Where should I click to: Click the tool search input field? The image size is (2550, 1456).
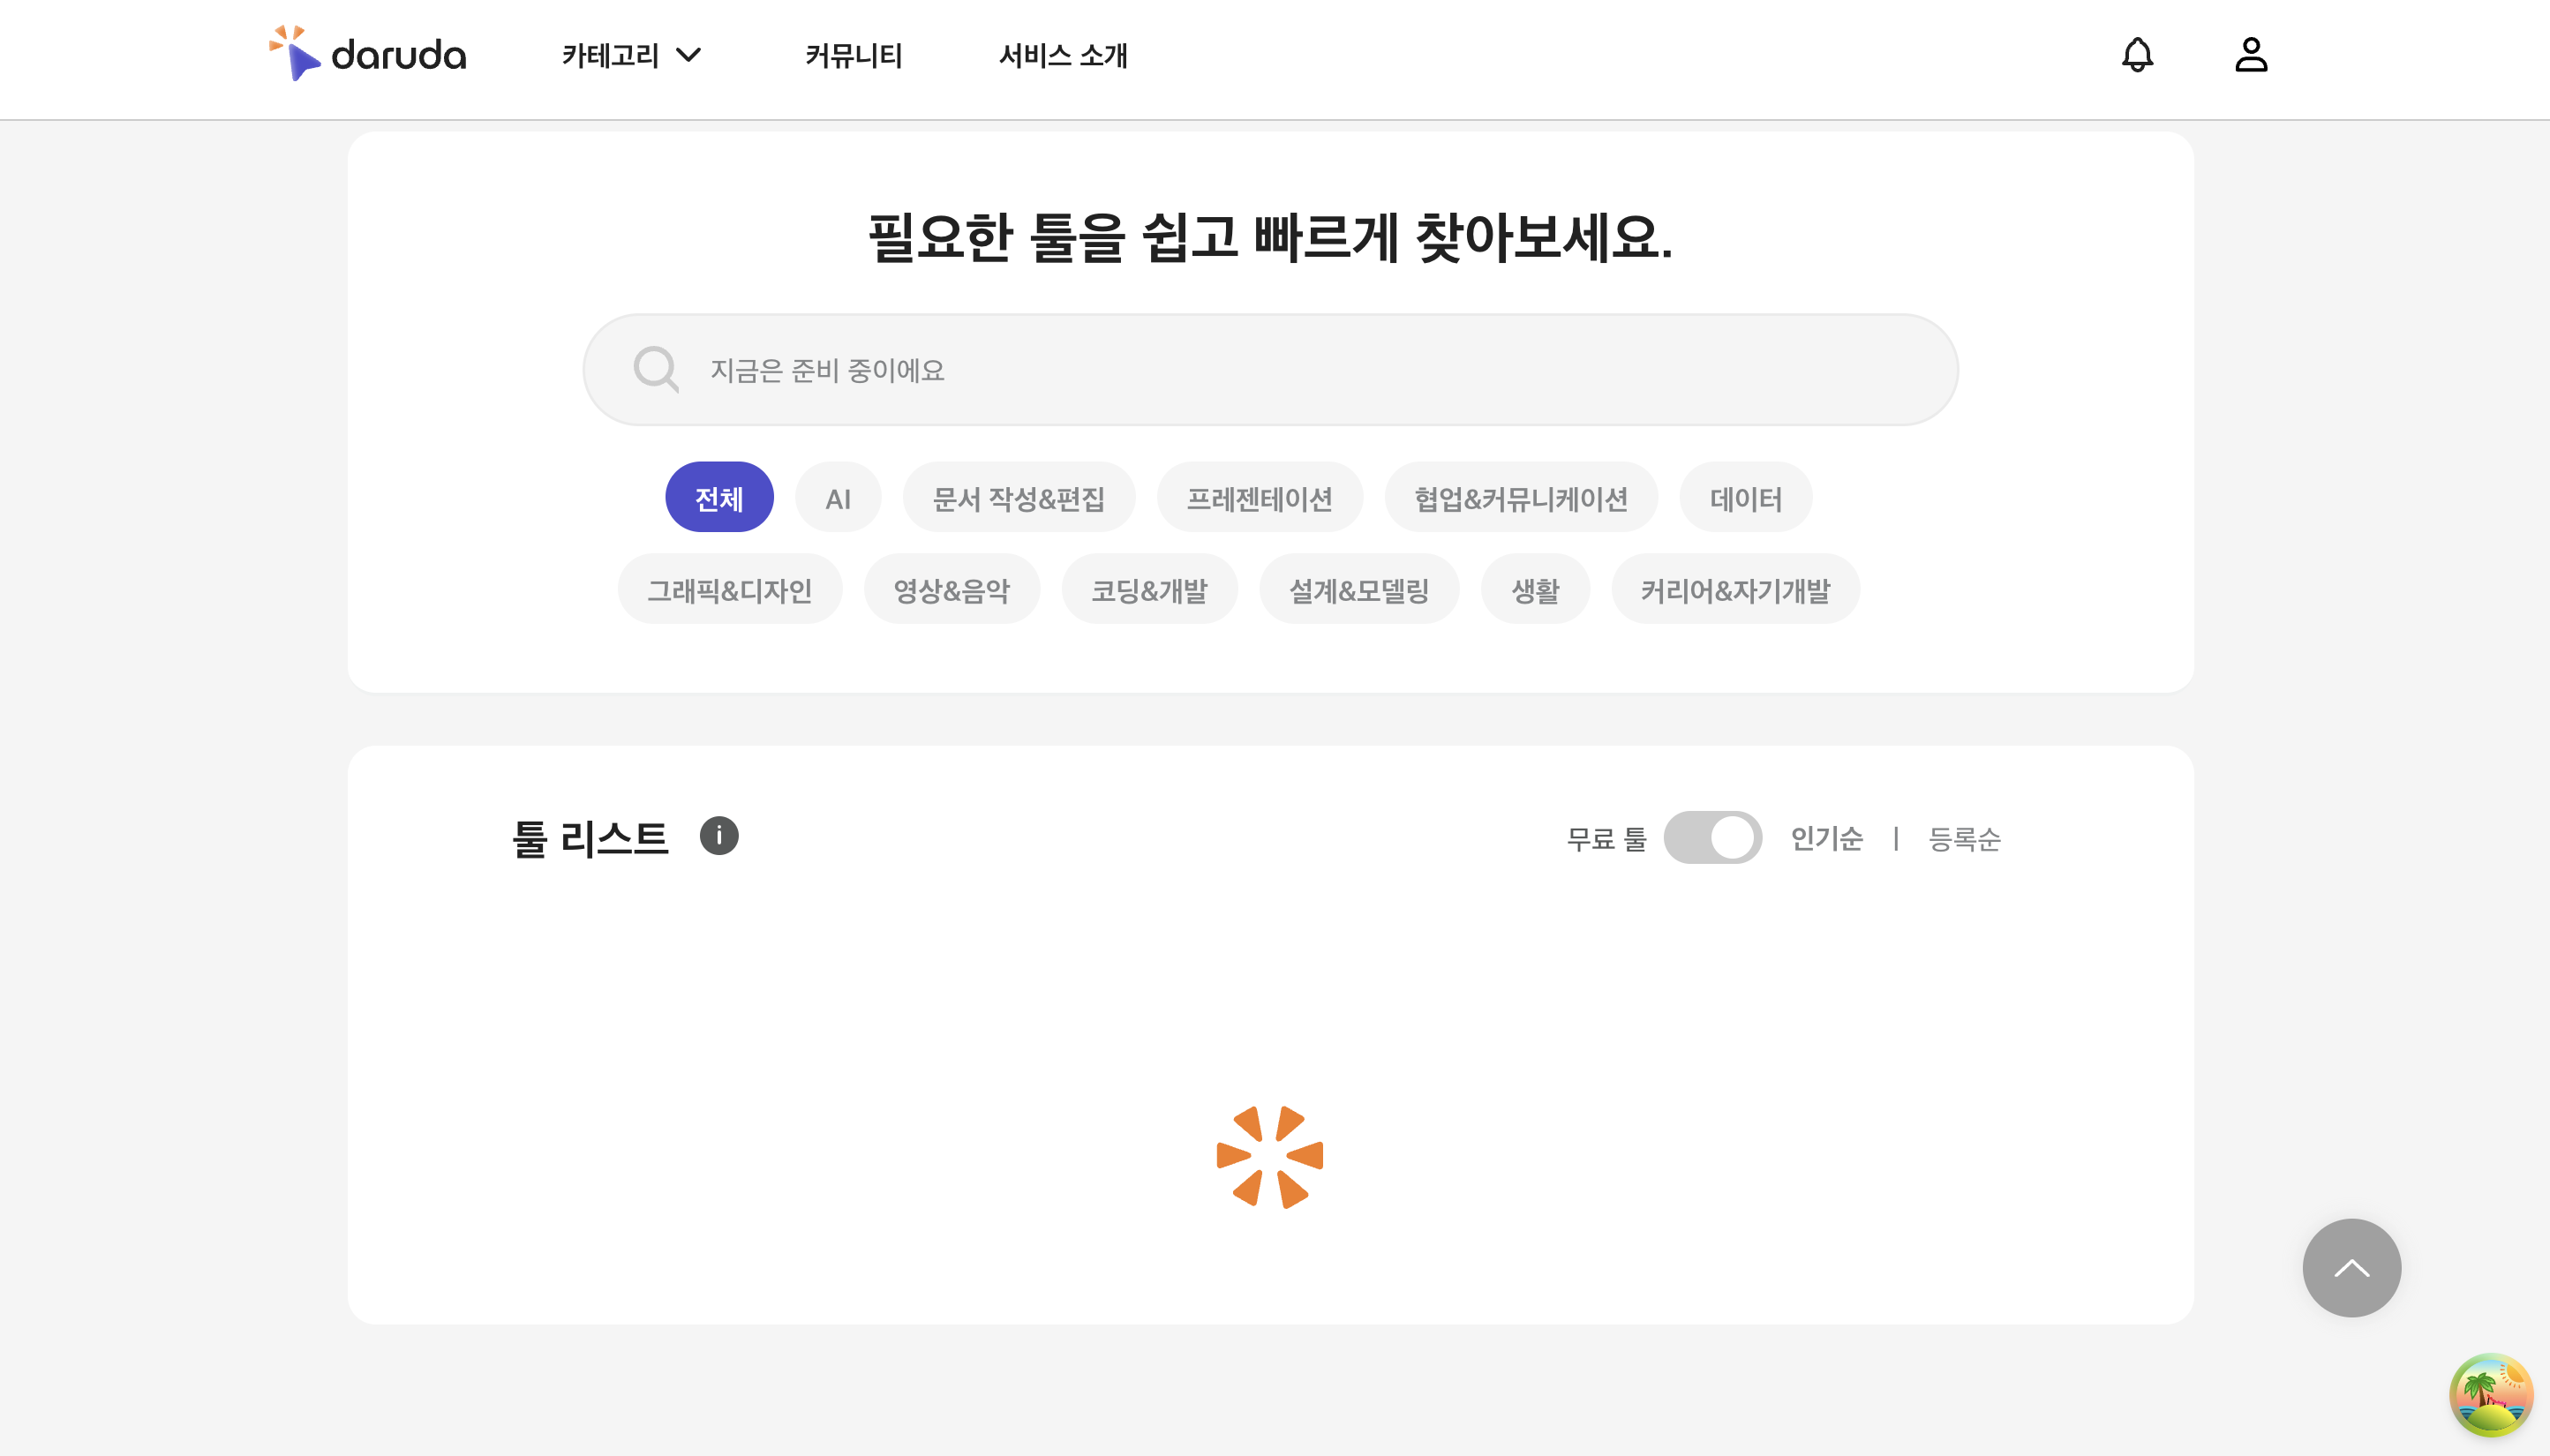(1300, 370)
